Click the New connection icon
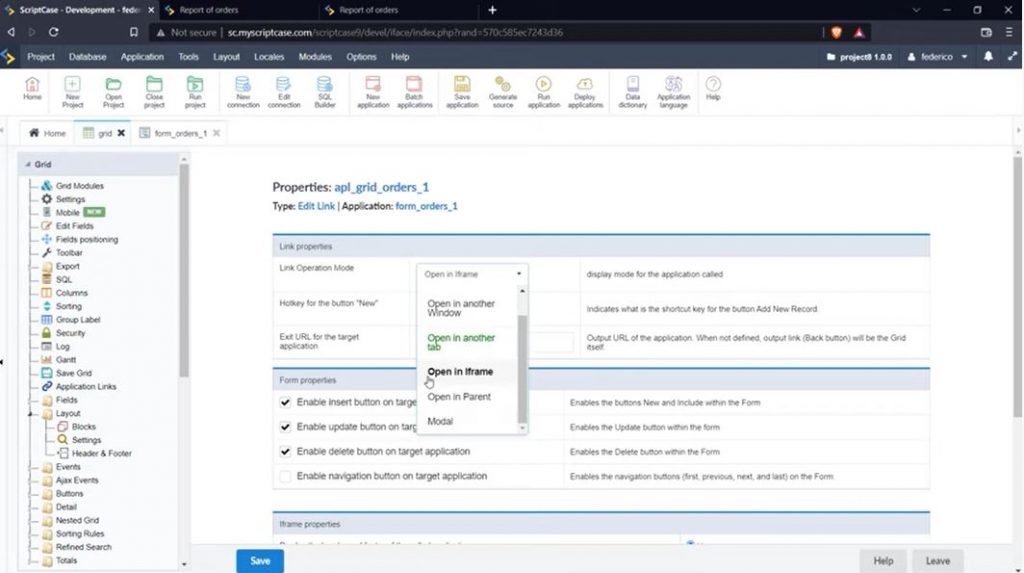Image resolution: width=1024 pixels, height=573 pixels. click(242, 91)
